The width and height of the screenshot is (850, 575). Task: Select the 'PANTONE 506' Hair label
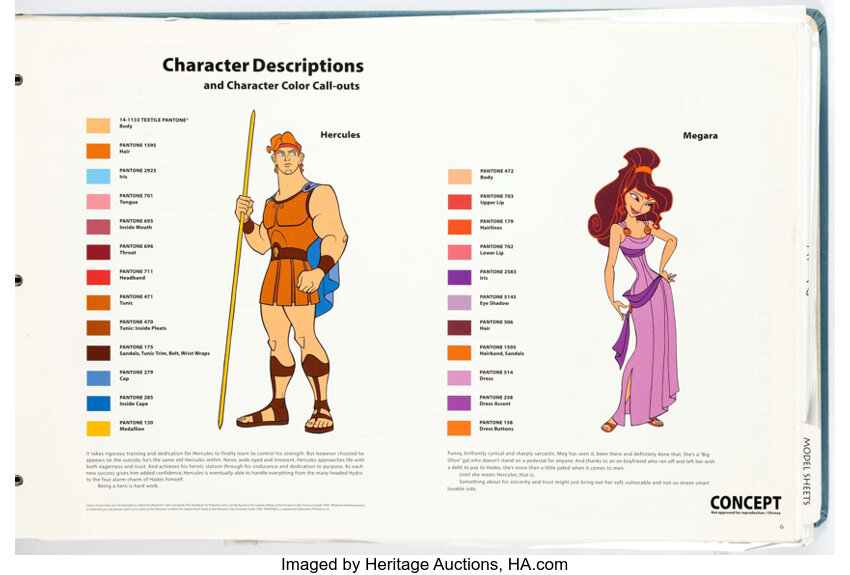(496, 325)
